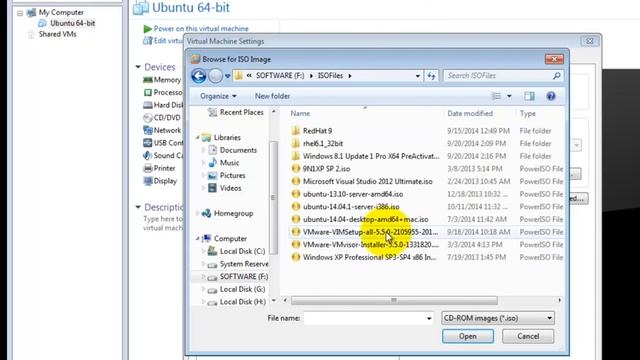
Task: Click the Forward navigation arrow in the browse dialog
Action: click(x=216, y=76)
